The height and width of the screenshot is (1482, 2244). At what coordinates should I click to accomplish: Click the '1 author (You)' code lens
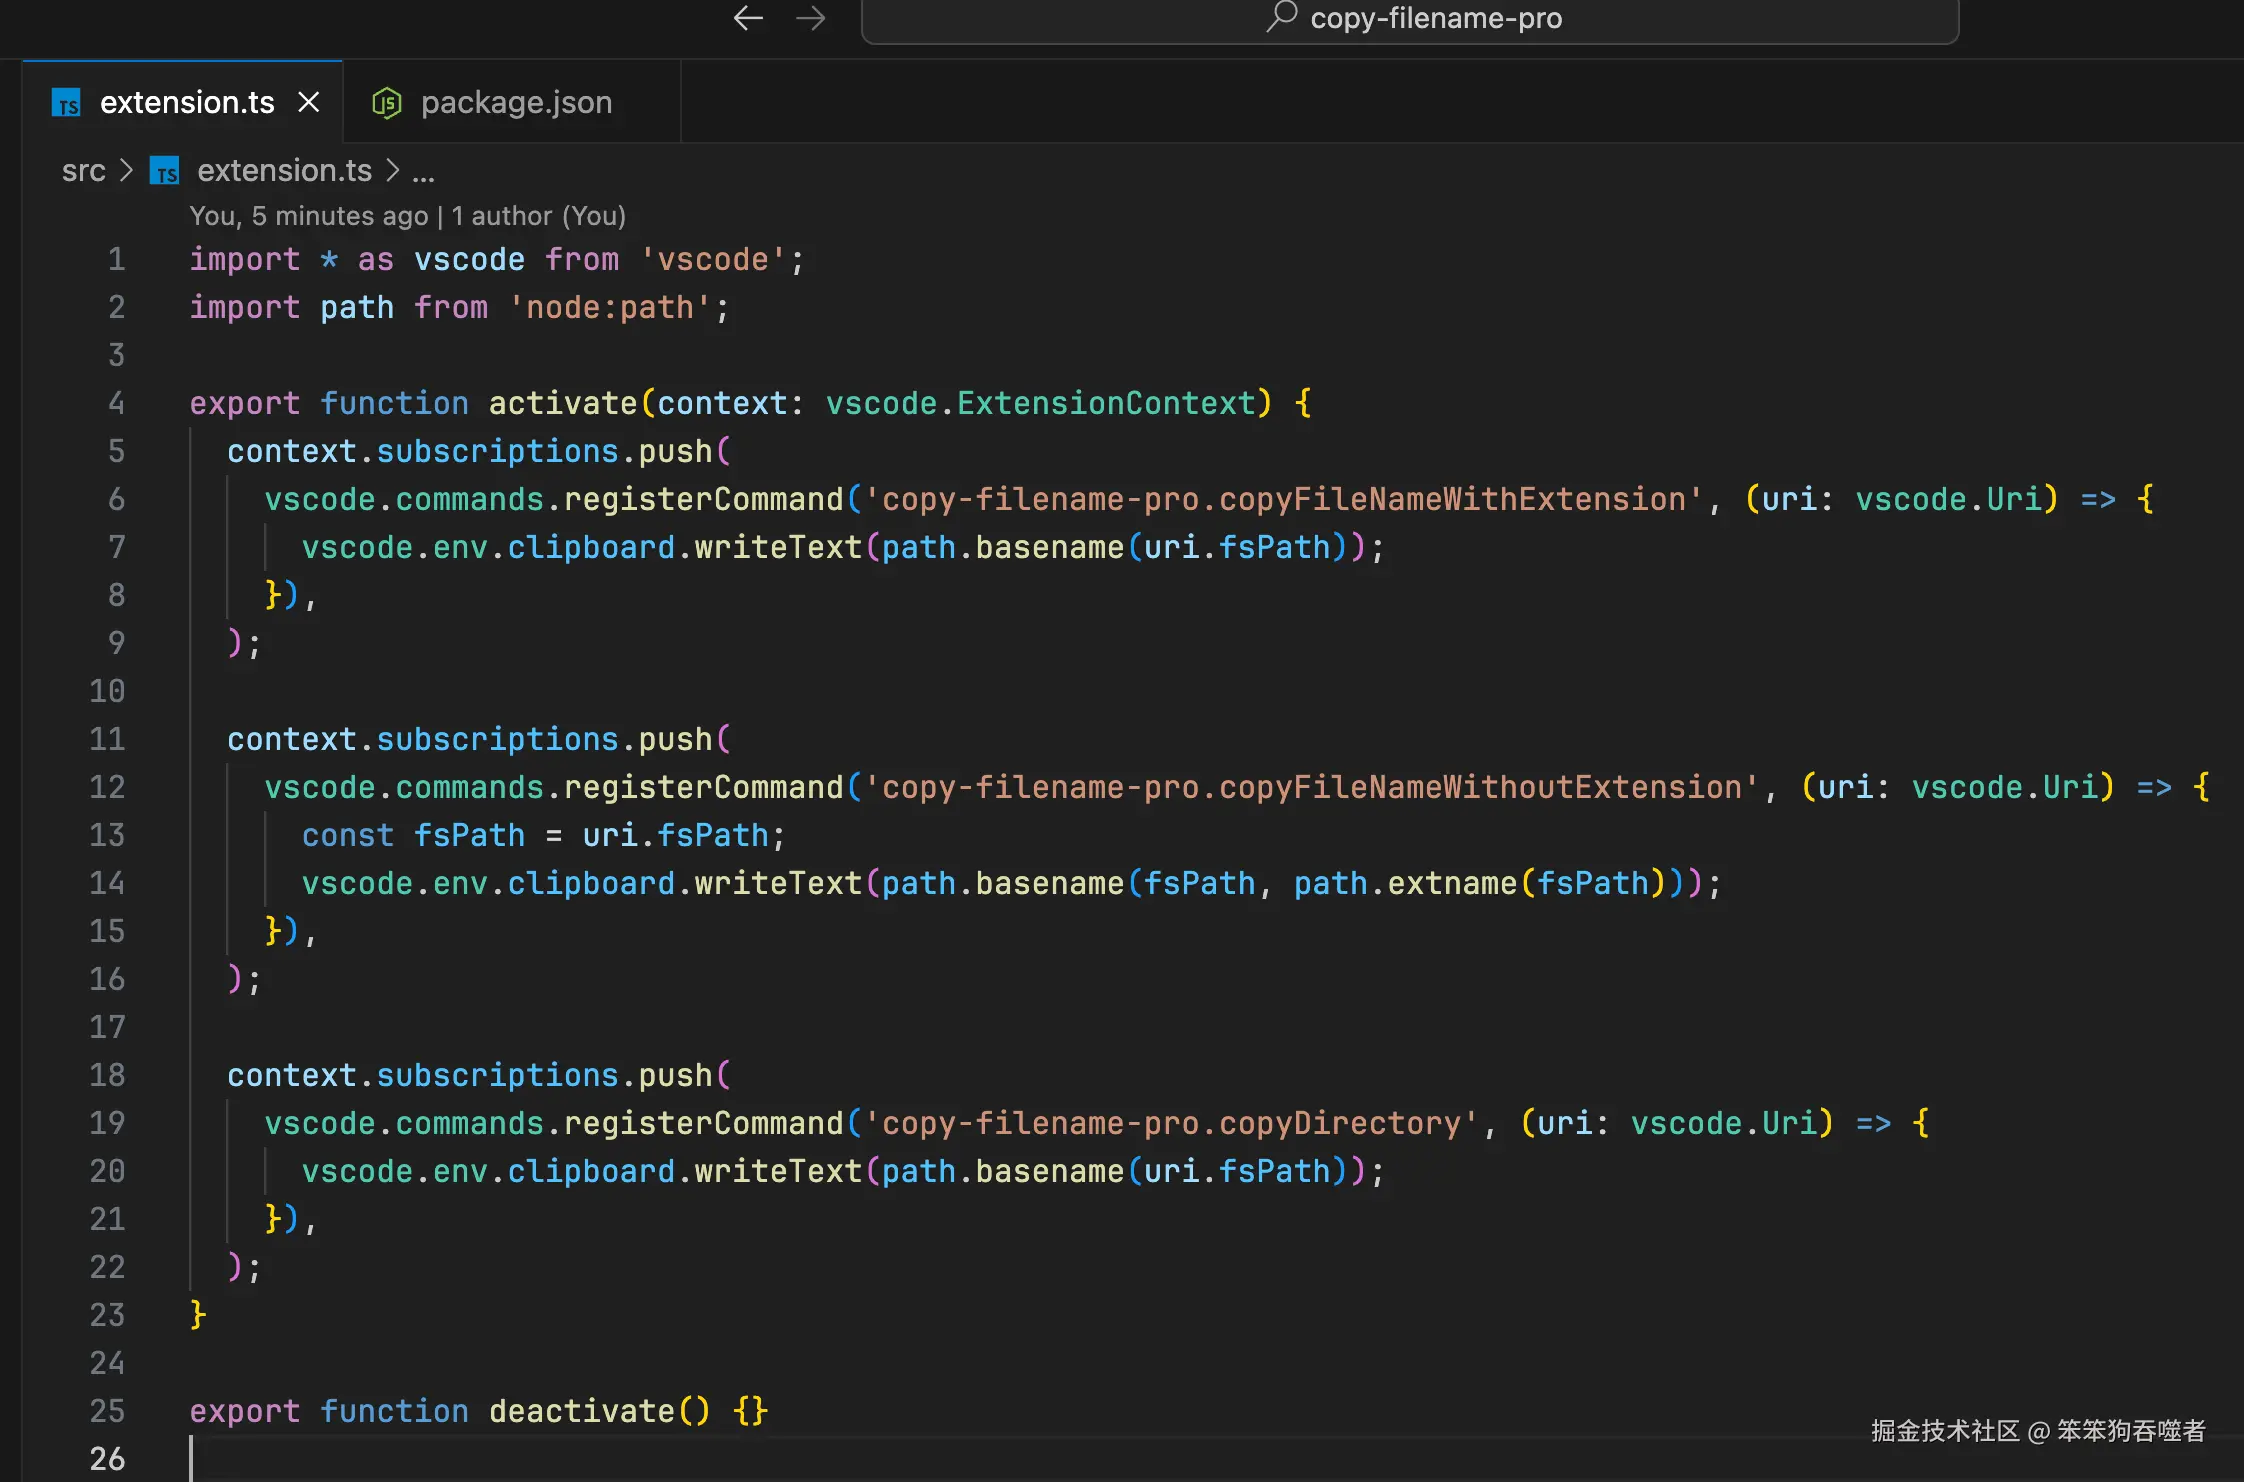coord(538,216)
